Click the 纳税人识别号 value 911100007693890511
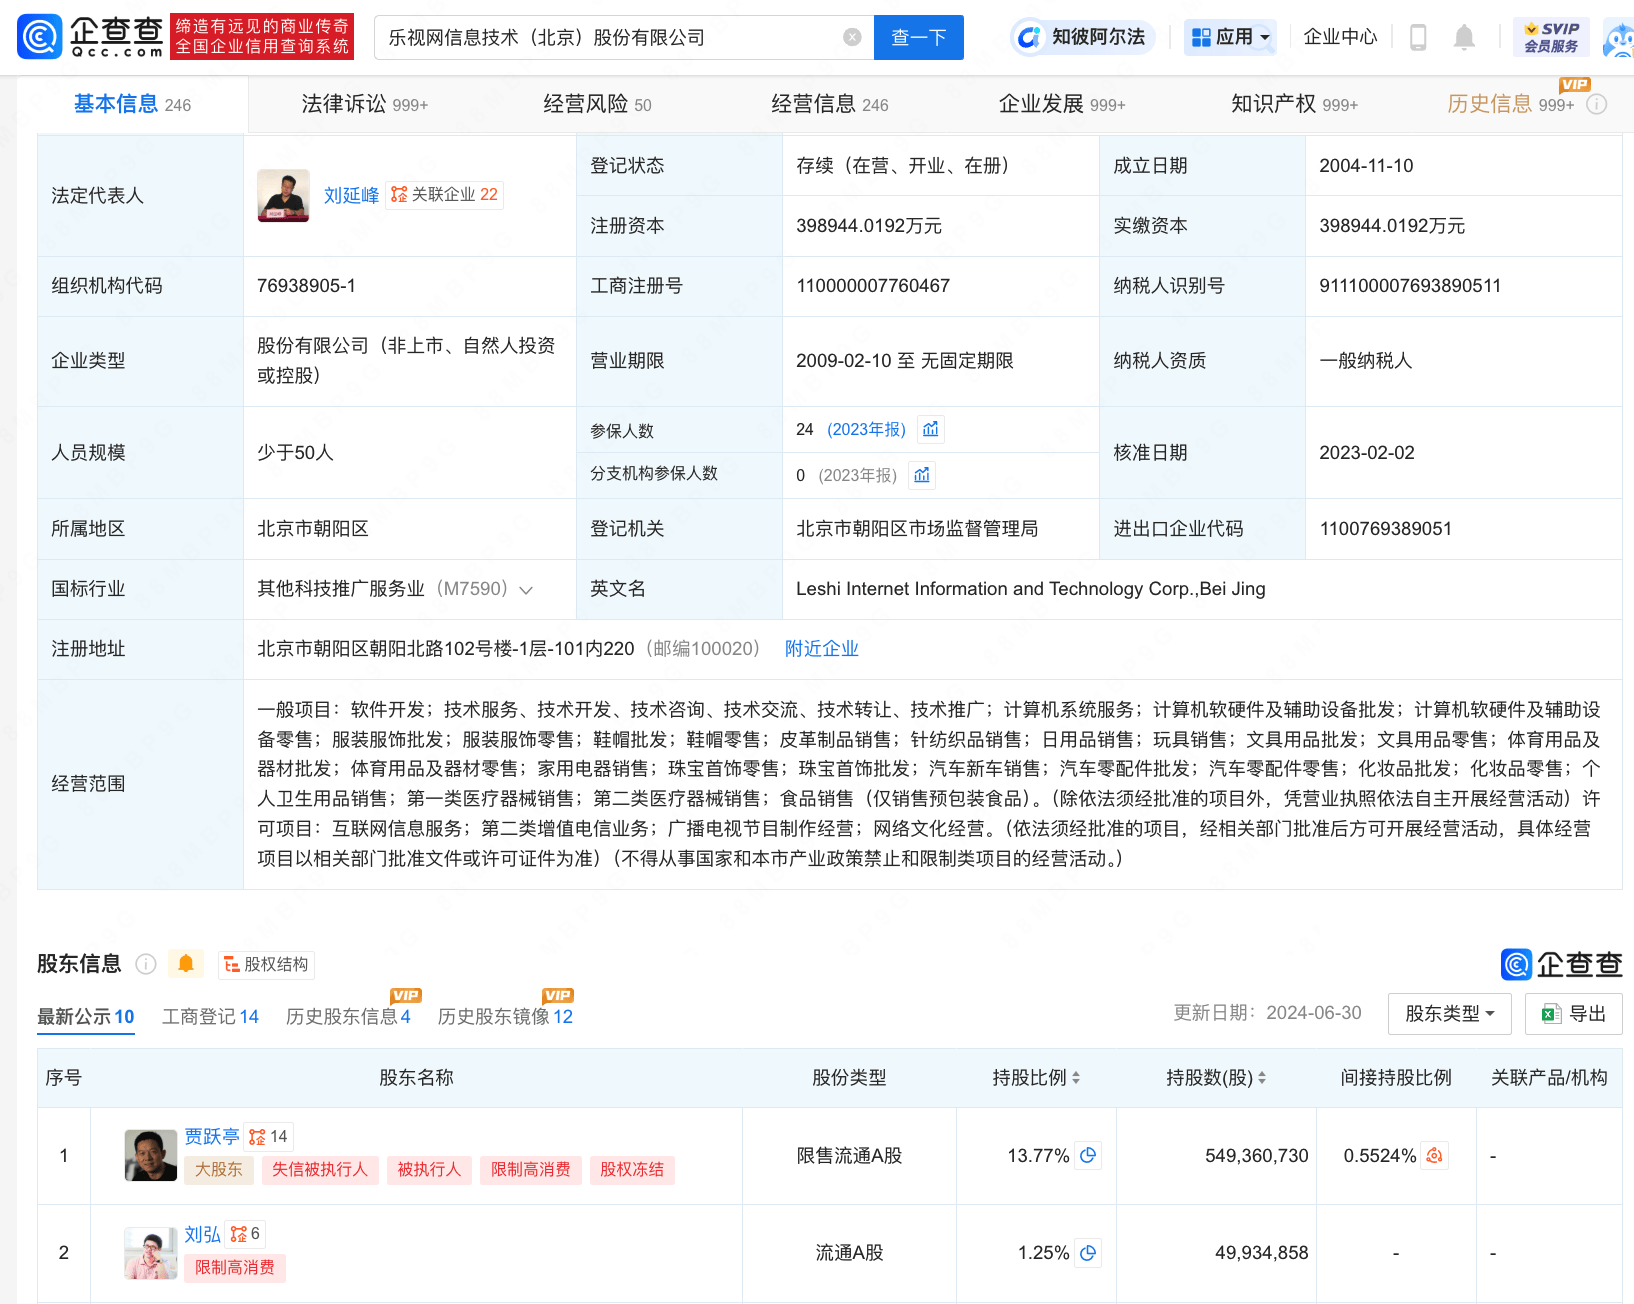 1410,286
